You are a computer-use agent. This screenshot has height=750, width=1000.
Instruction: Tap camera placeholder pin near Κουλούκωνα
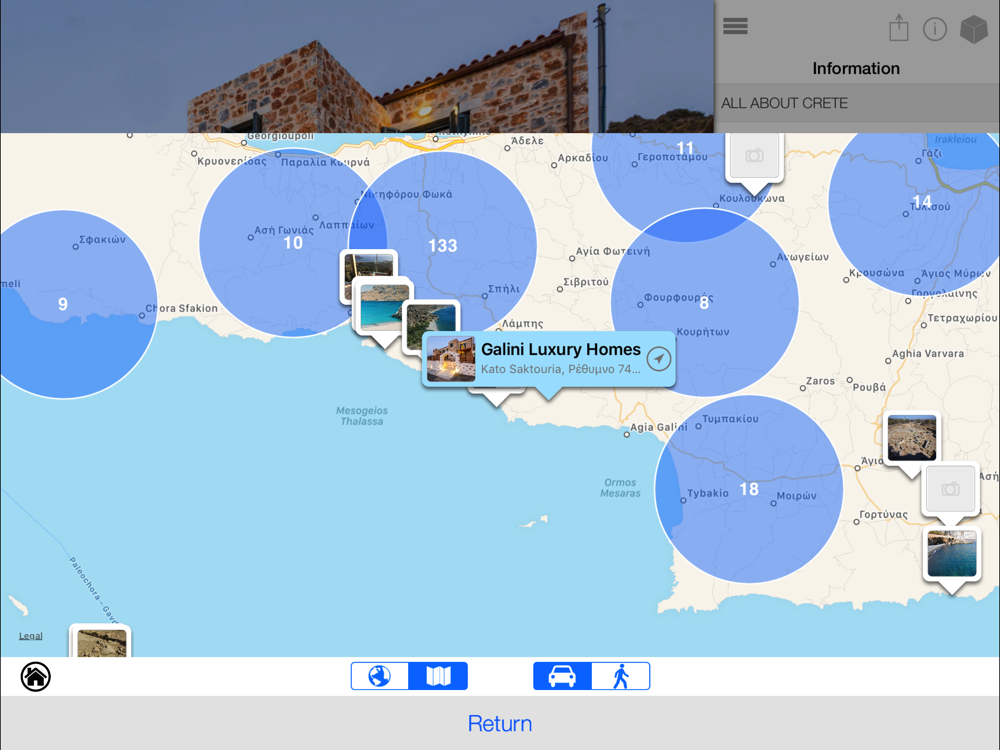tap(754, 156)
